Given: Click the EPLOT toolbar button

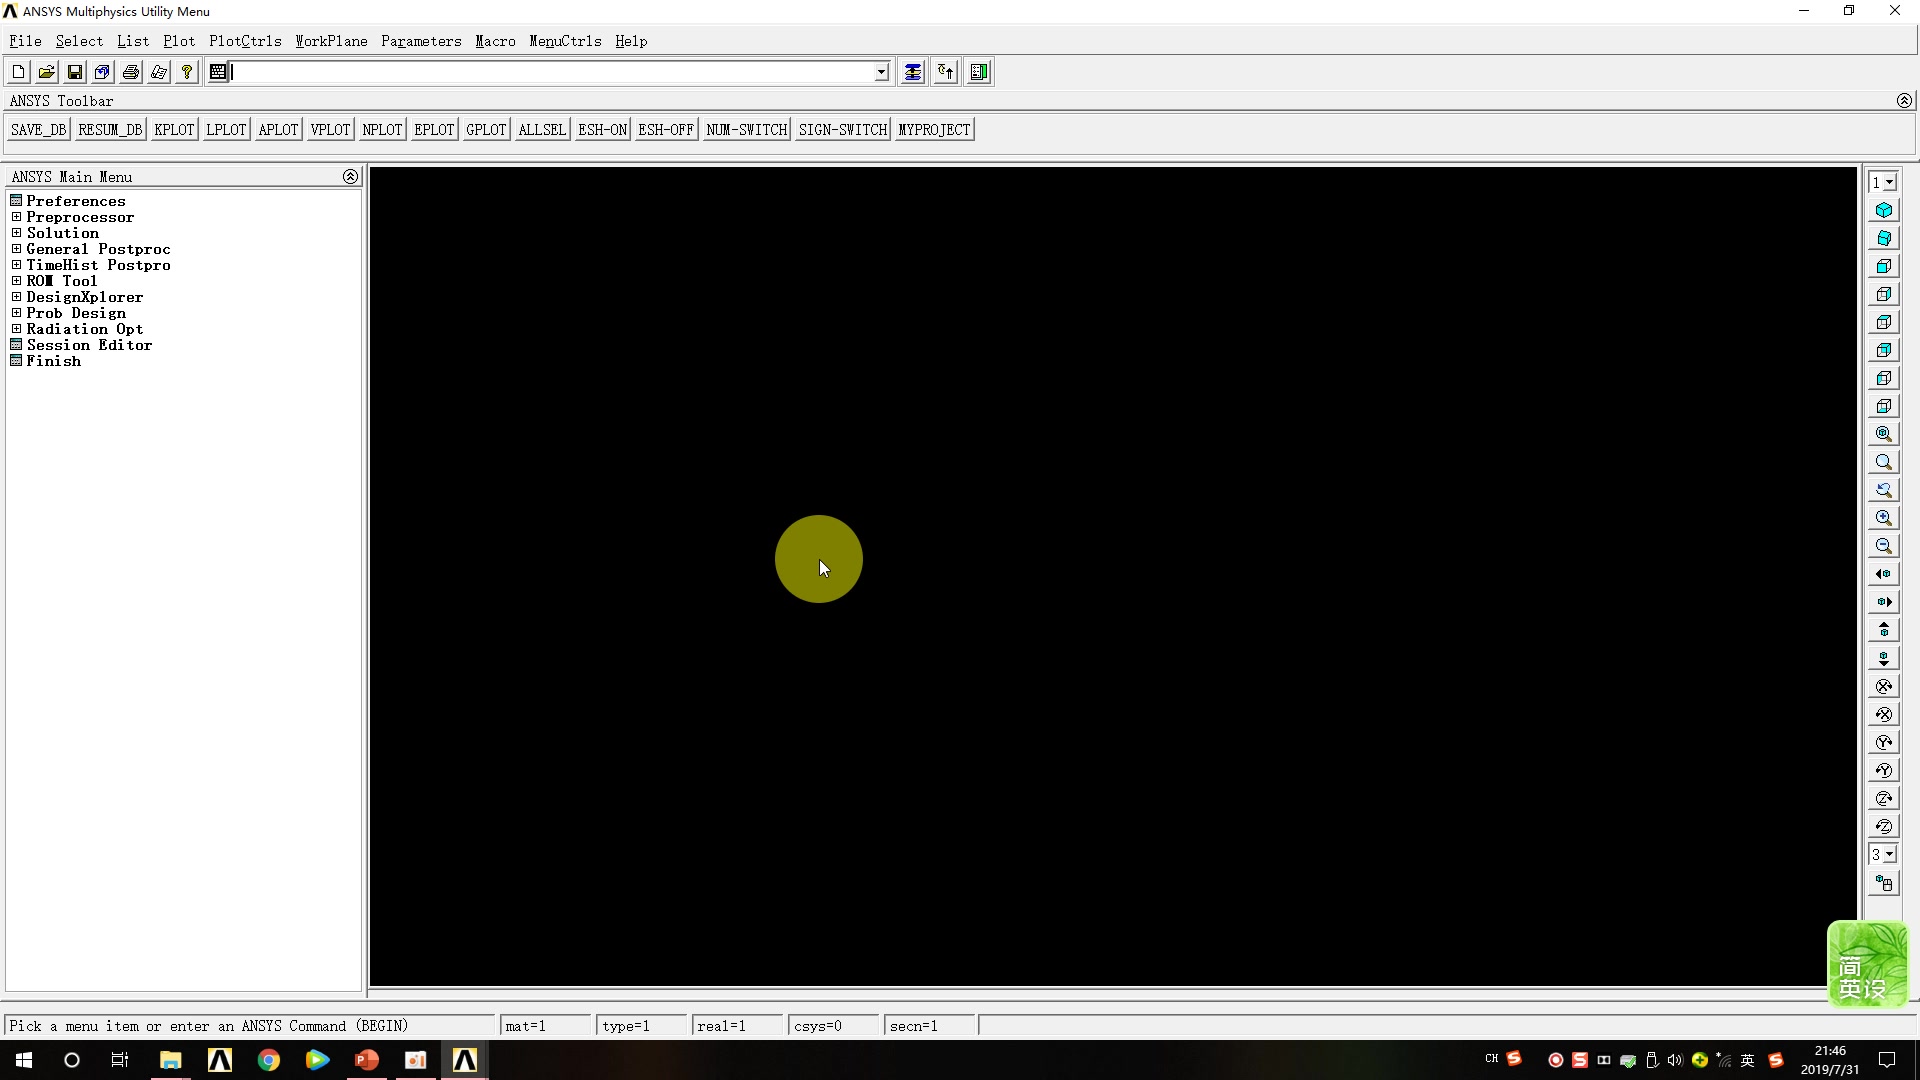Looking at the screenshot, I should pos(433,129).
